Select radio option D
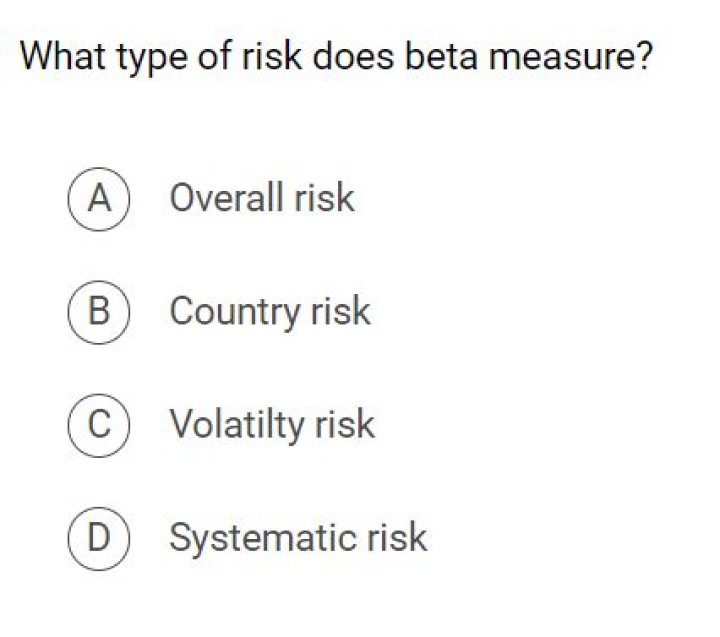Viewport: 720px width, 637px height. [x=97, y=538]
